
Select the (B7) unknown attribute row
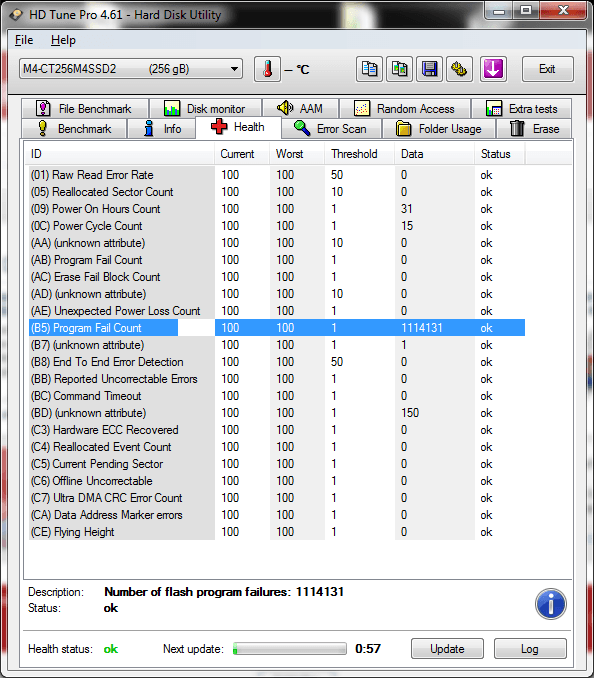point(277,345)
